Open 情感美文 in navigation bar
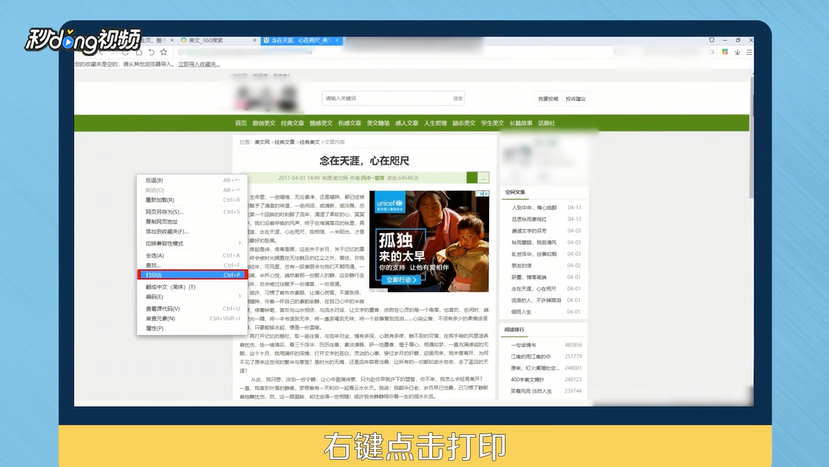This screenshot has height=467, width=829. pyautogui.click(x=321, y=123)
